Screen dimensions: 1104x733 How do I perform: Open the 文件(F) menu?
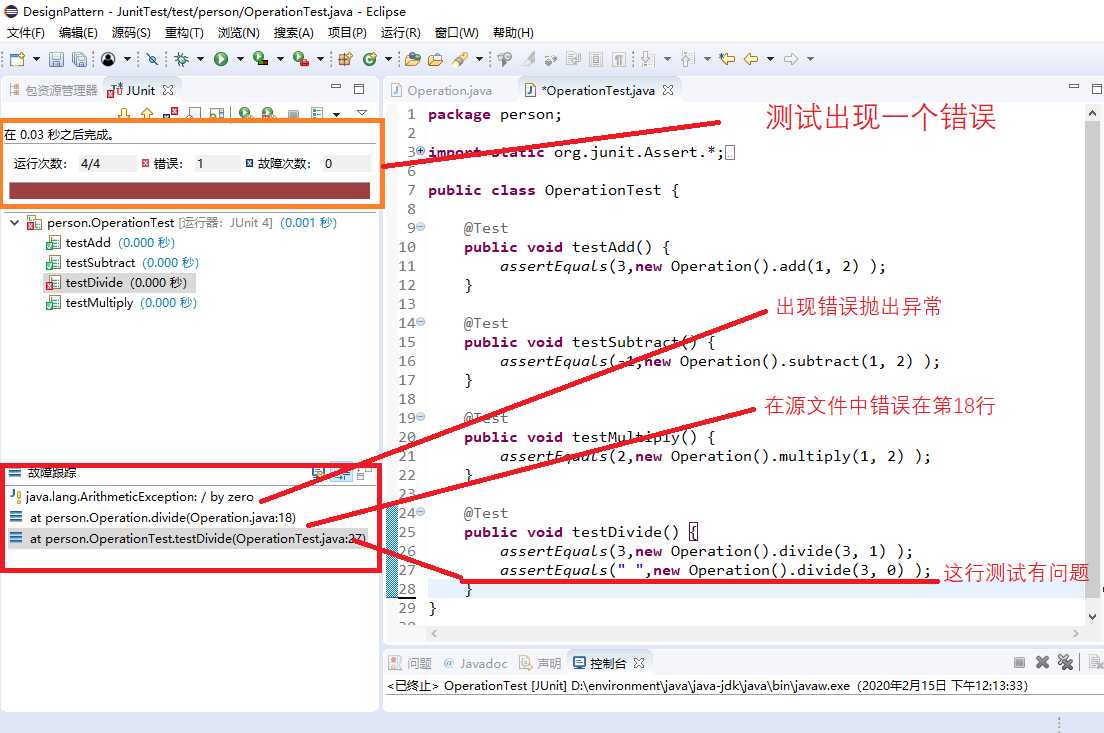25,32
